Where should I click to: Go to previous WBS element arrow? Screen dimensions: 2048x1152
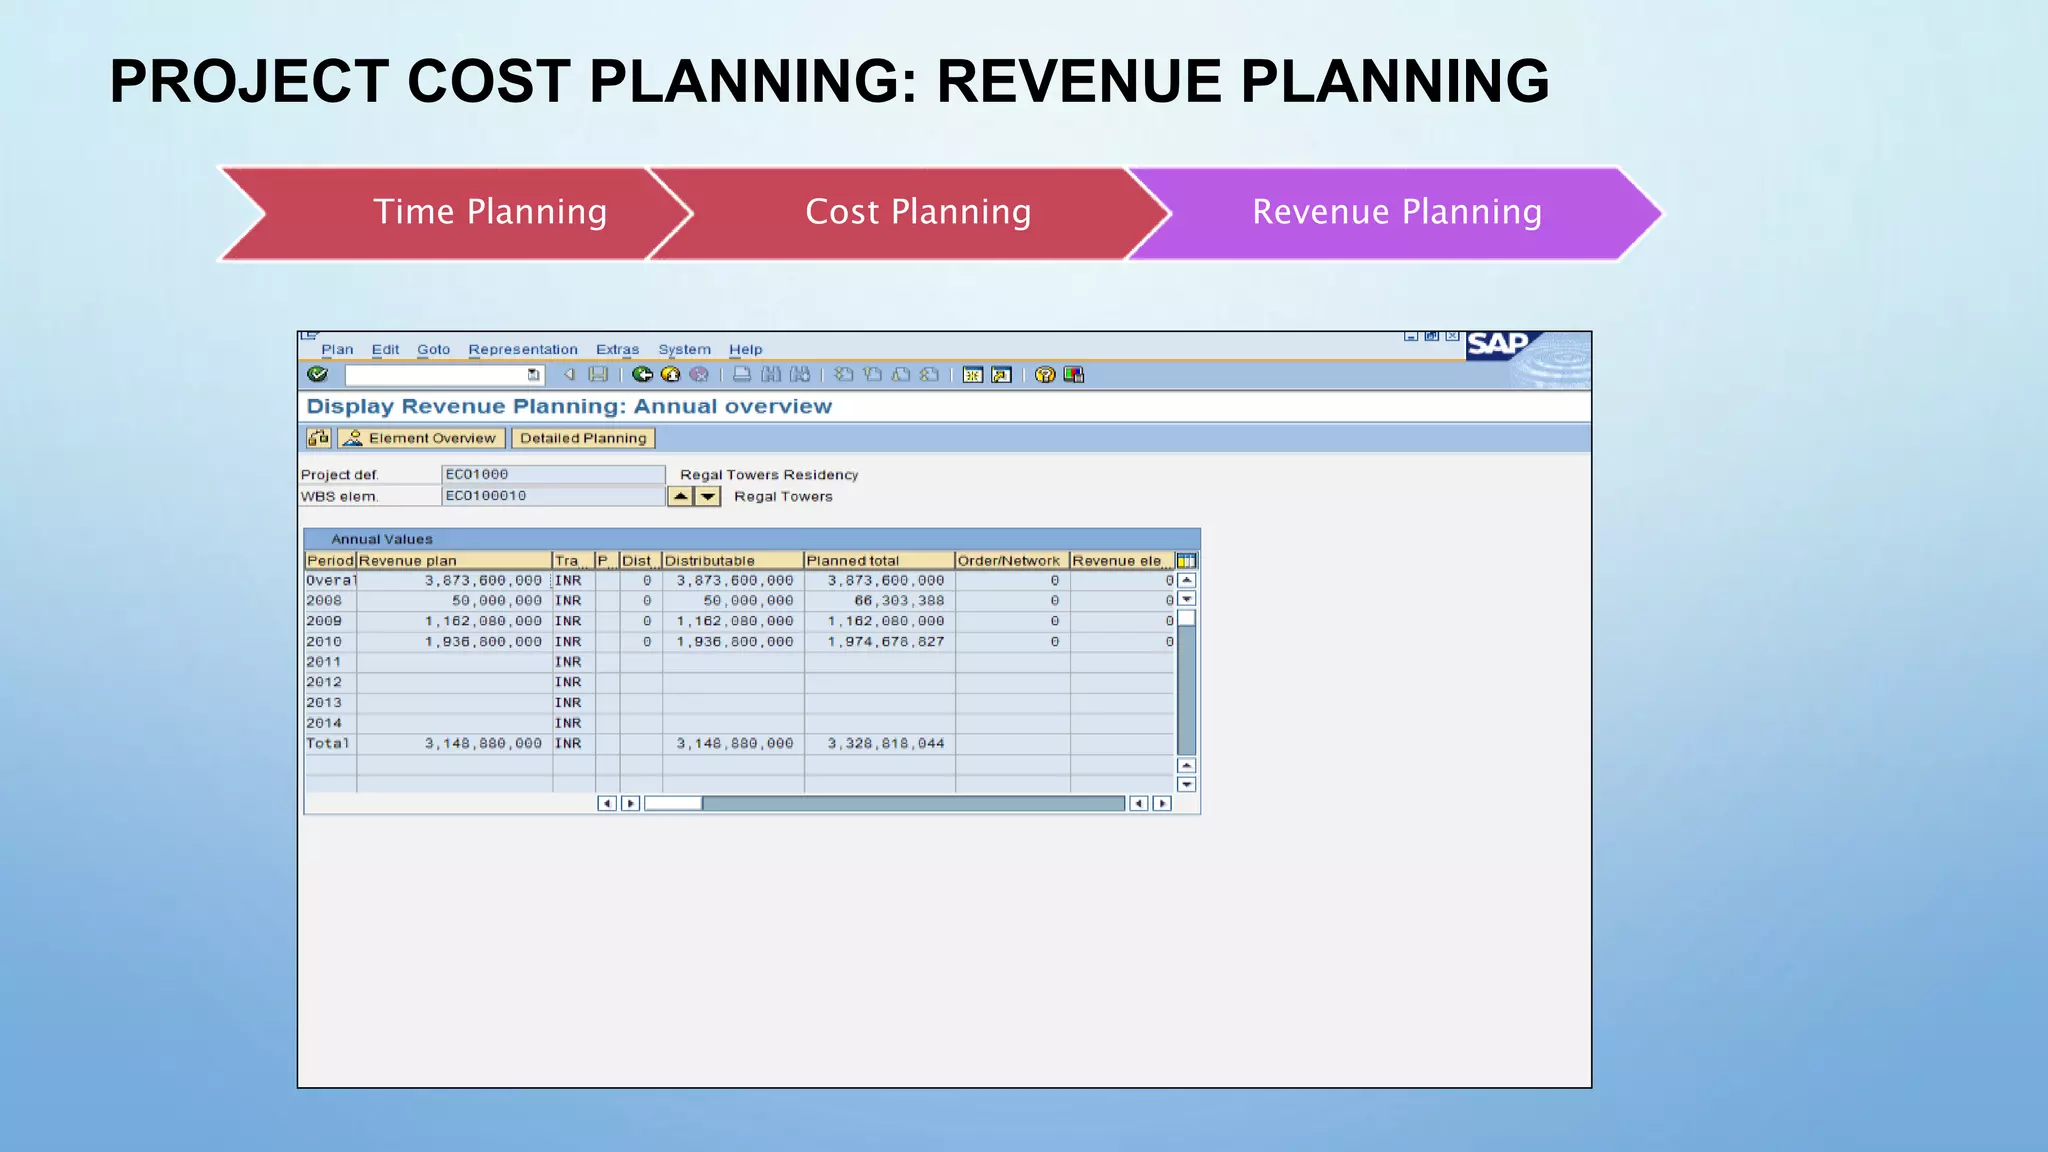click(680, 496)
